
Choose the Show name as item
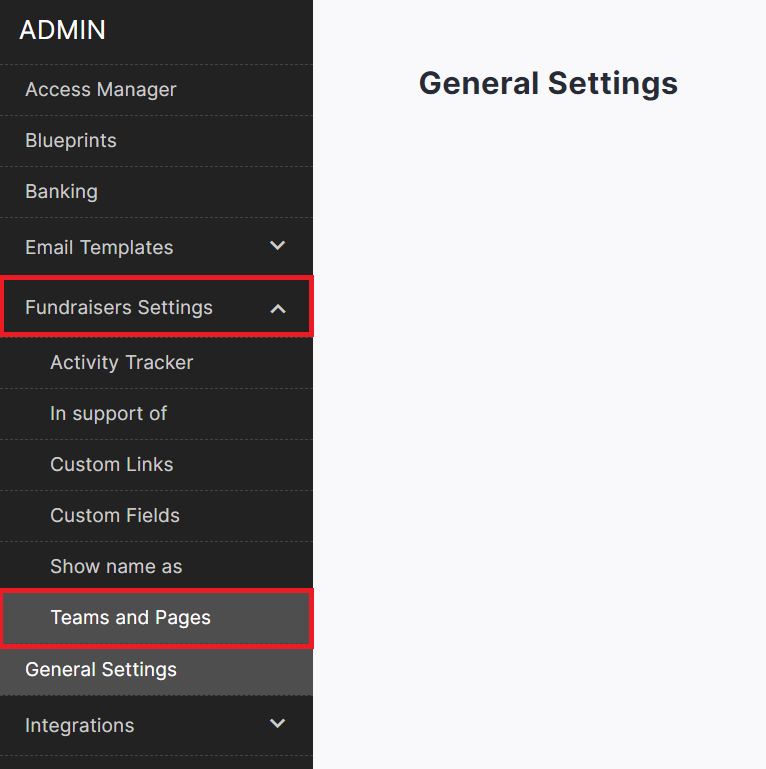[x=116, y=567]
